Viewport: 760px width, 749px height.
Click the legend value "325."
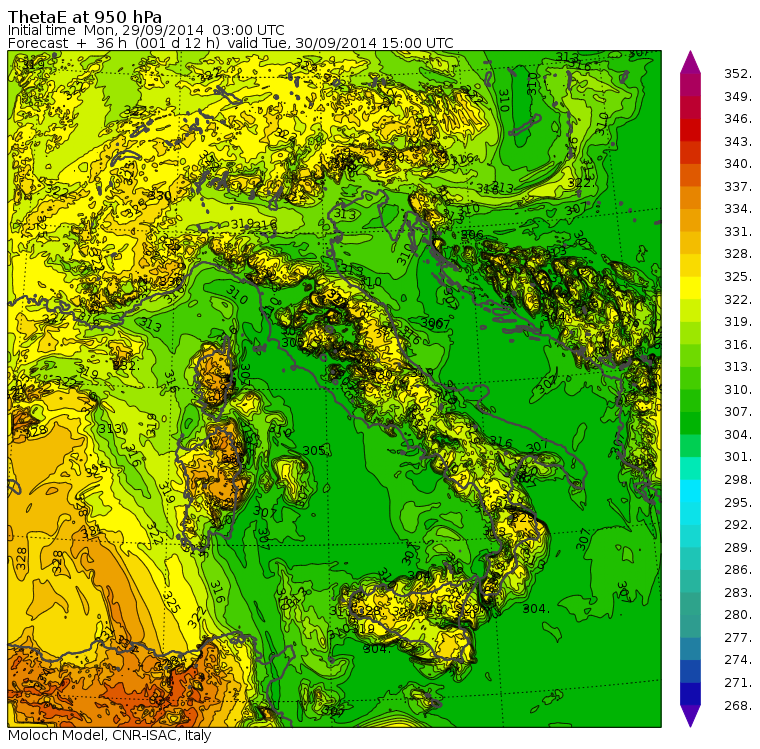pos(738,277)
